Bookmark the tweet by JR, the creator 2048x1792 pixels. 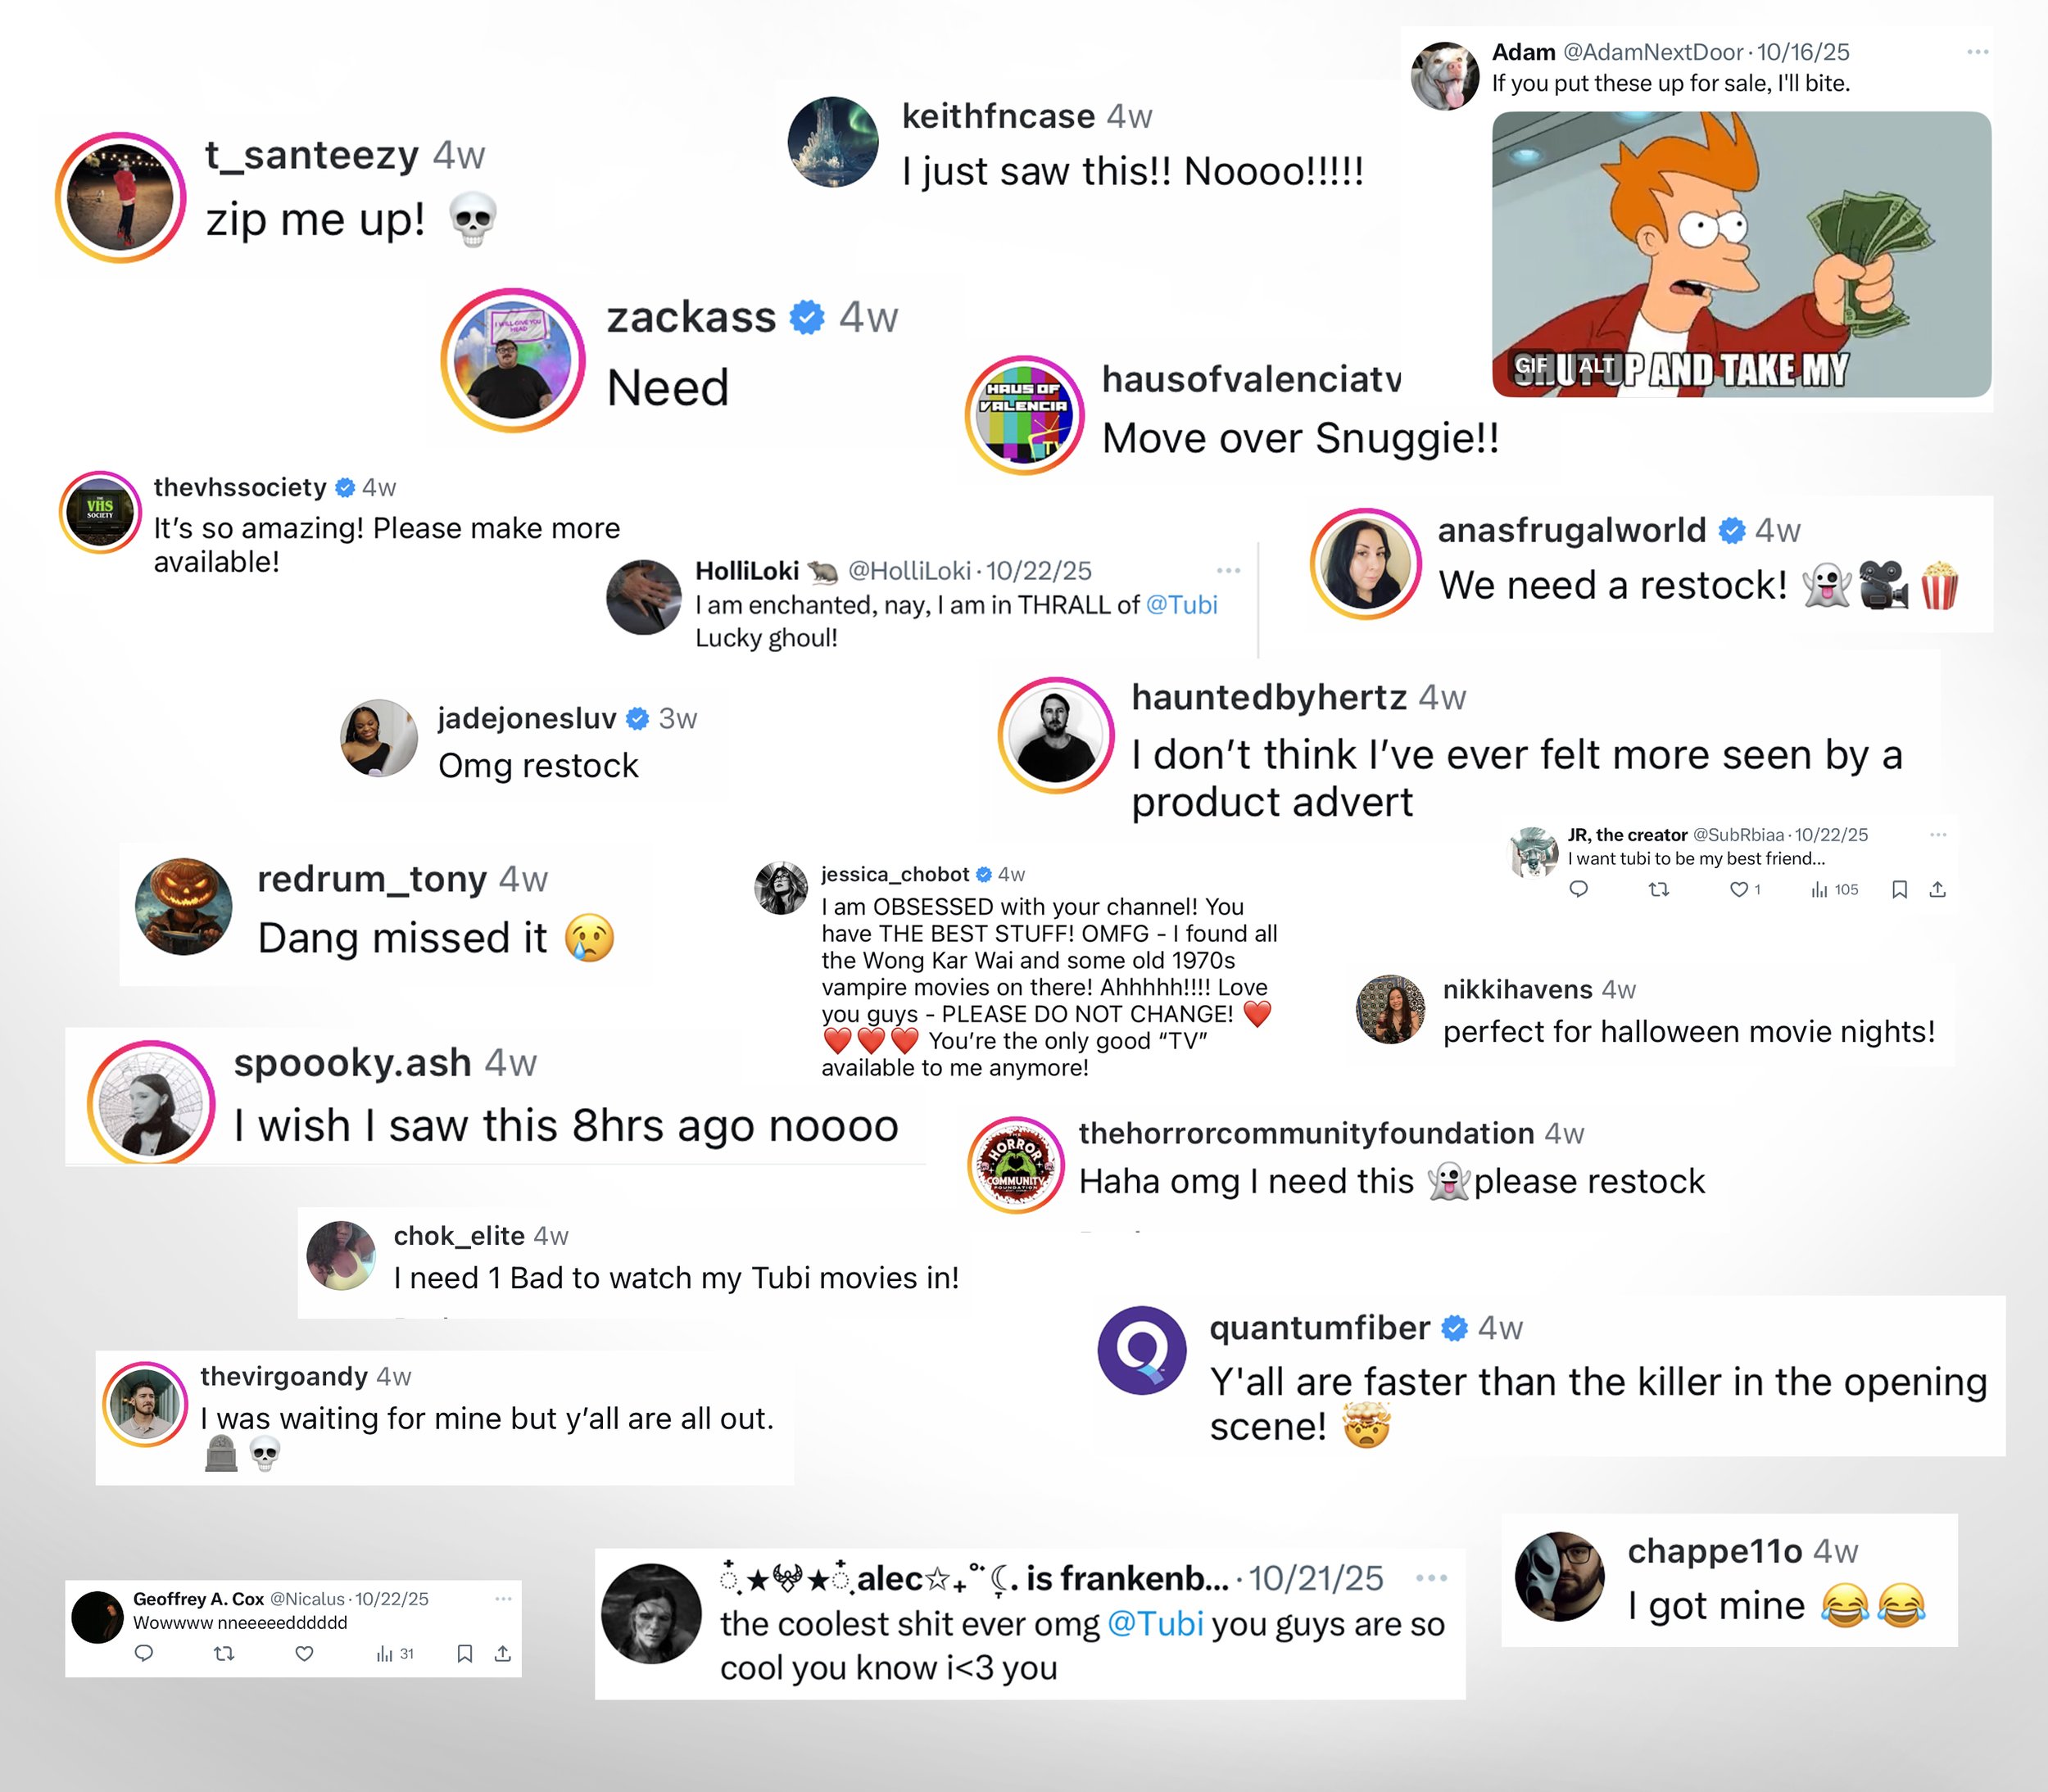pos(1899,889)
